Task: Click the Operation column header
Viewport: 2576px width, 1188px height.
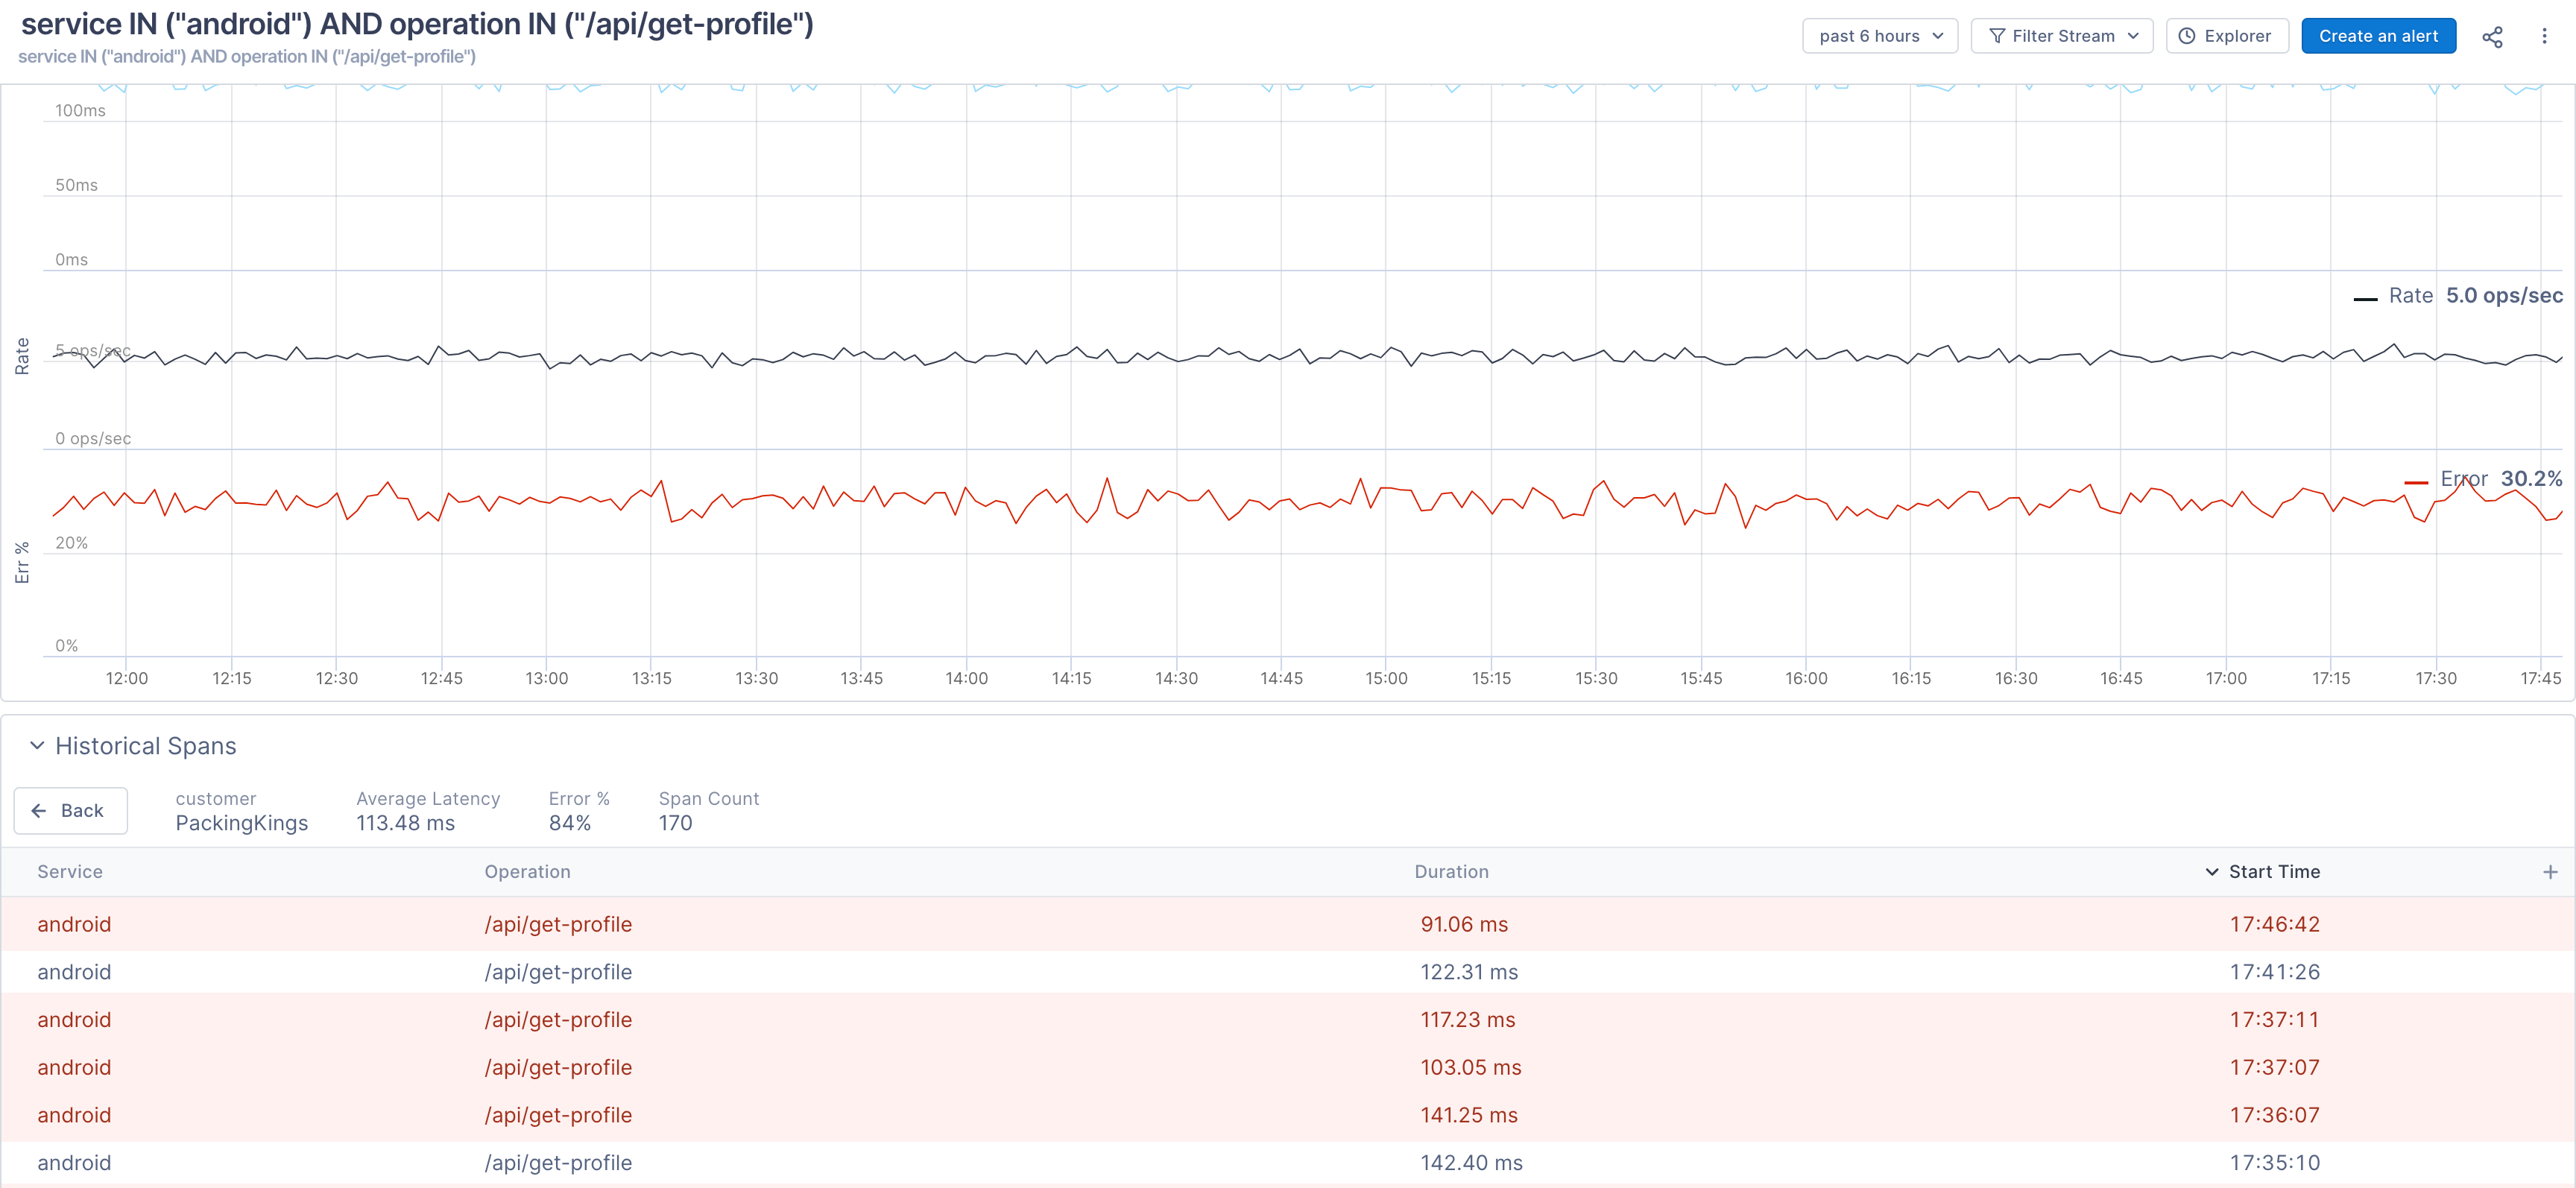Action: pyautogui.click(x=527, y=872)
